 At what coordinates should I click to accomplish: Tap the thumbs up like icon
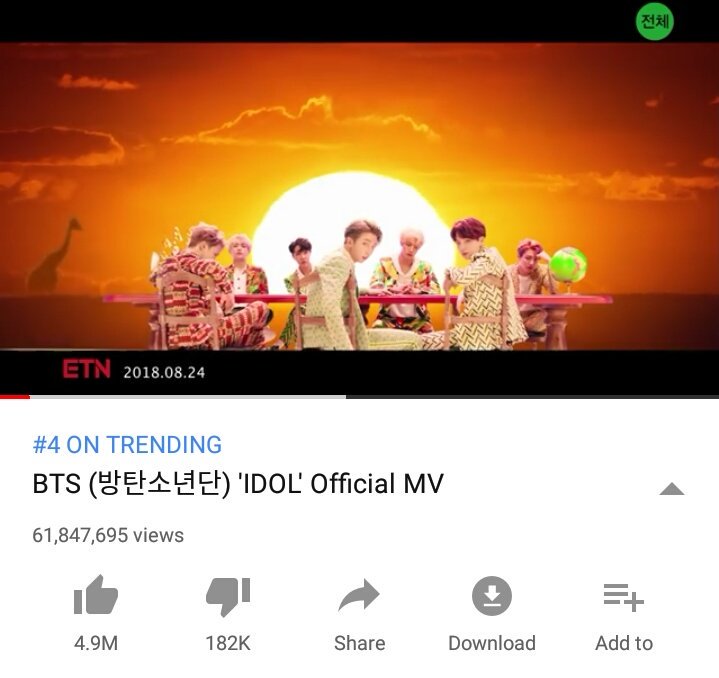coord(96,595)
